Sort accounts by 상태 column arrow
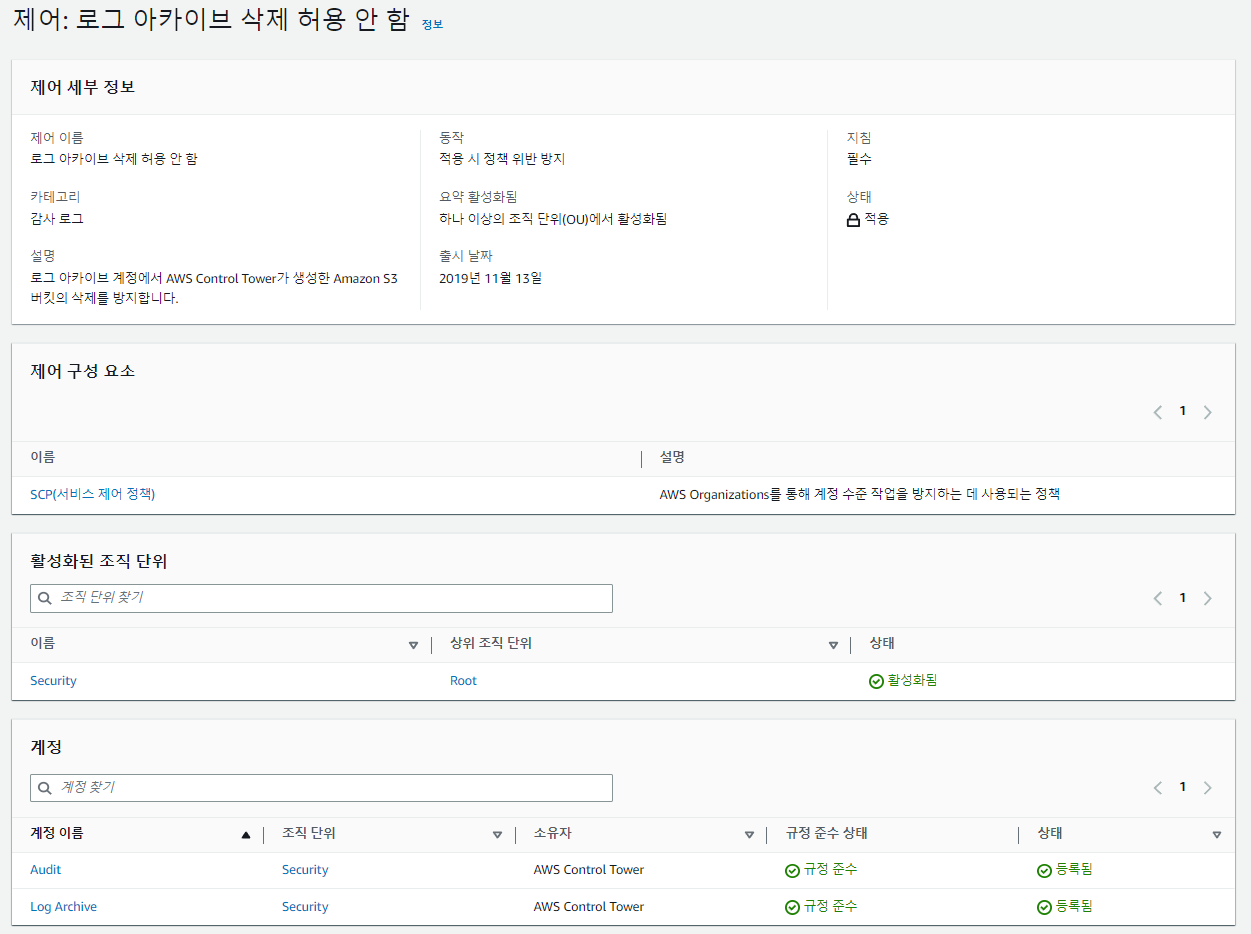This screenshot has height=934, width=1251. pos(1217,835)
